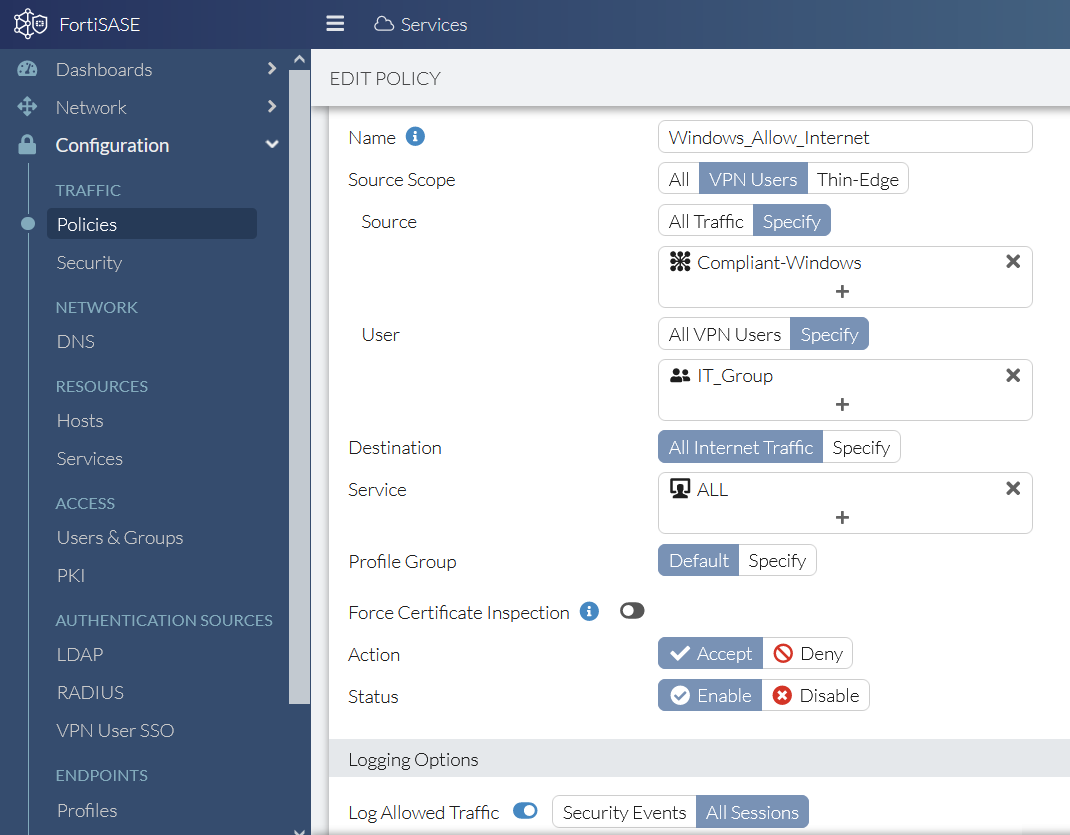
Task: Click the hamburger menu icon
Action: coord(335,24)
